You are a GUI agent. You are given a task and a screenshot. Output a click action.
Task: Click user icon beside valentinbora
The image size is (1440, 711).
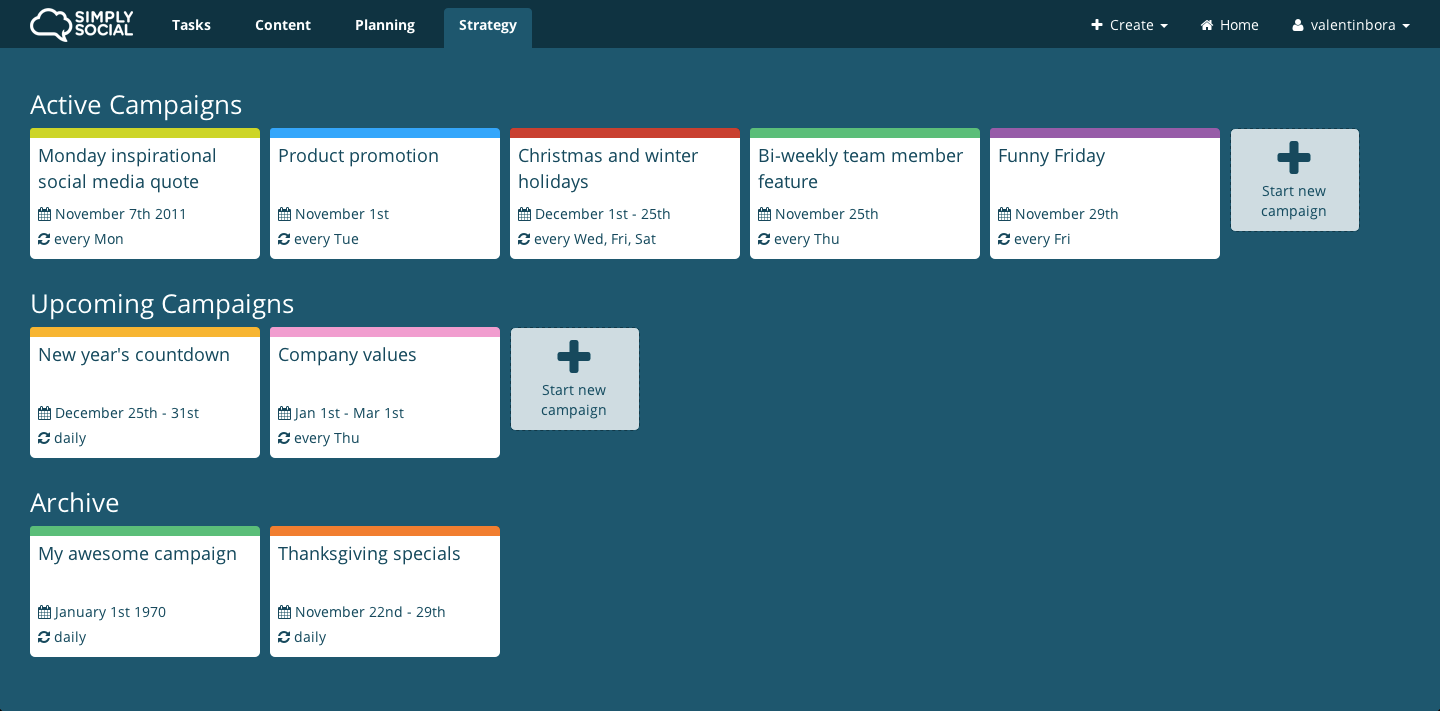click(1298, 25)
